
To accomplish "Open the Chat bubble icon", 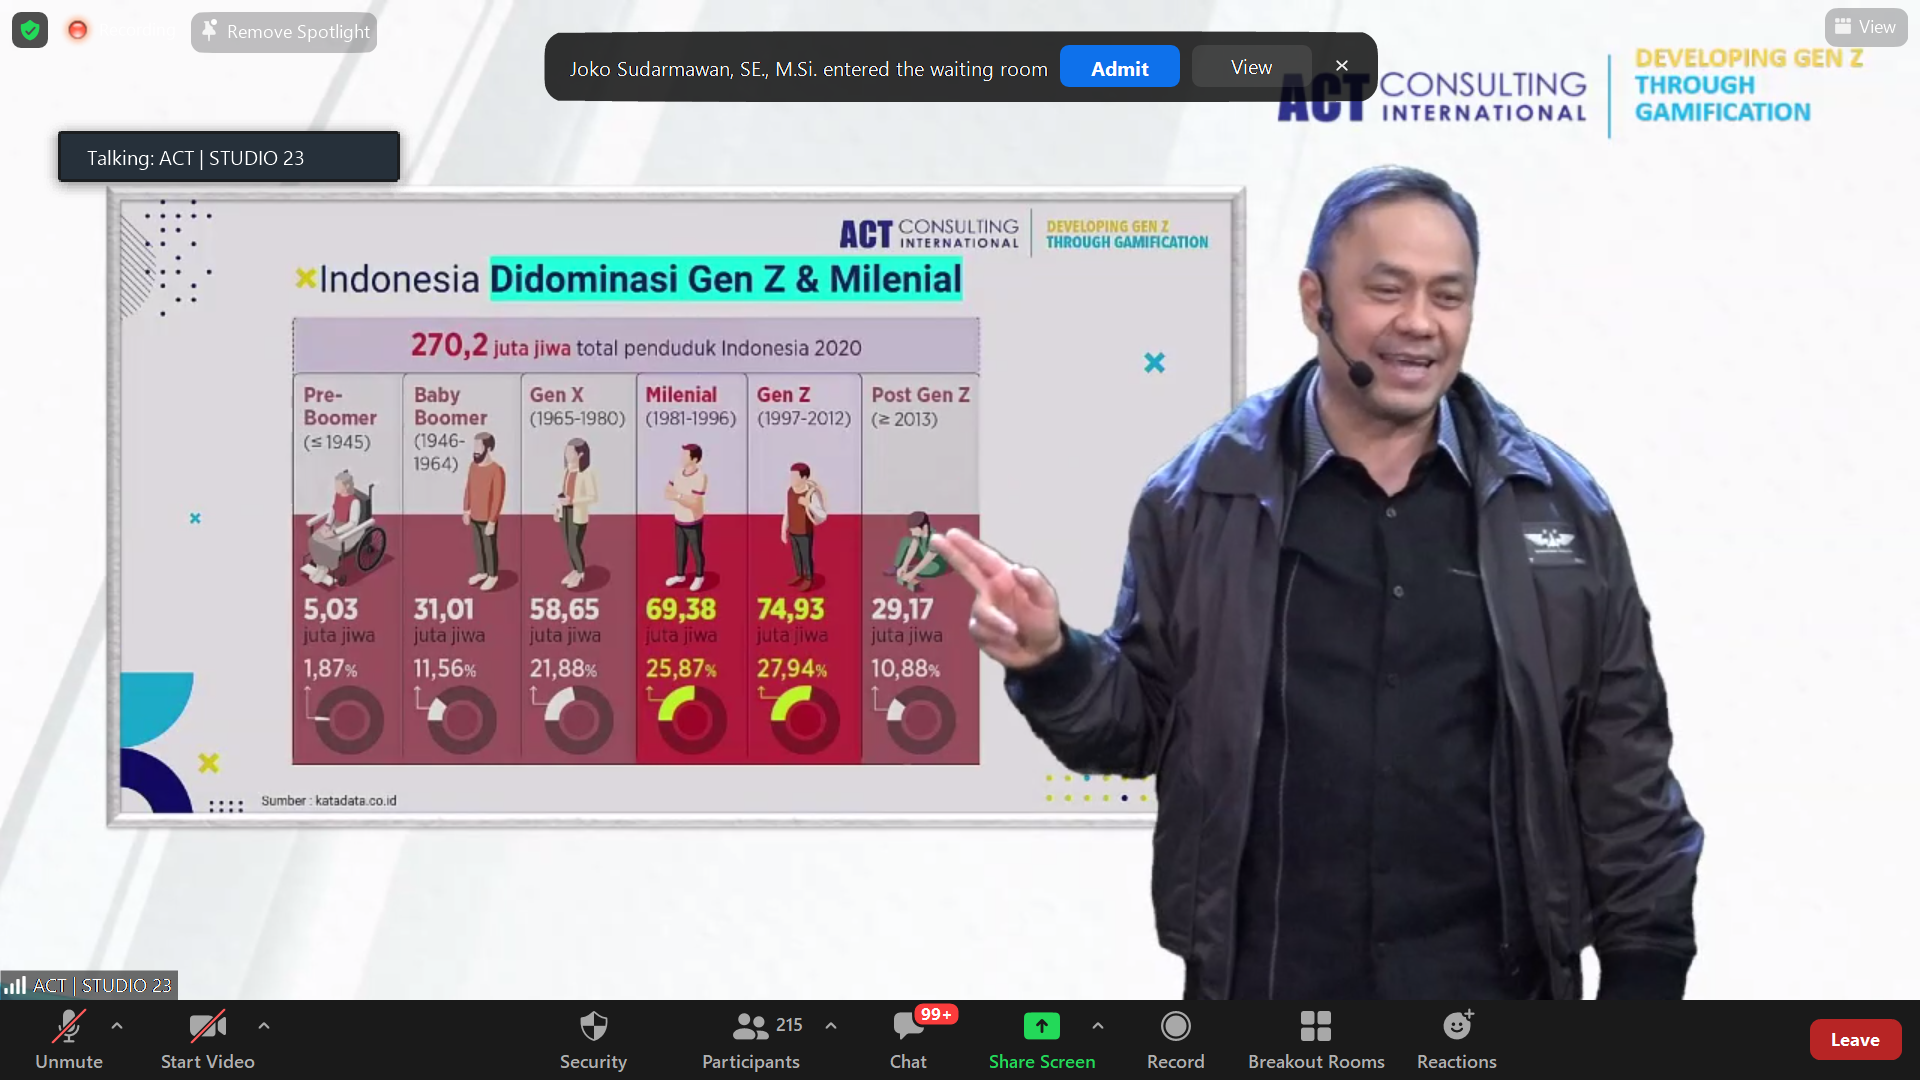I will [907, 1027].
